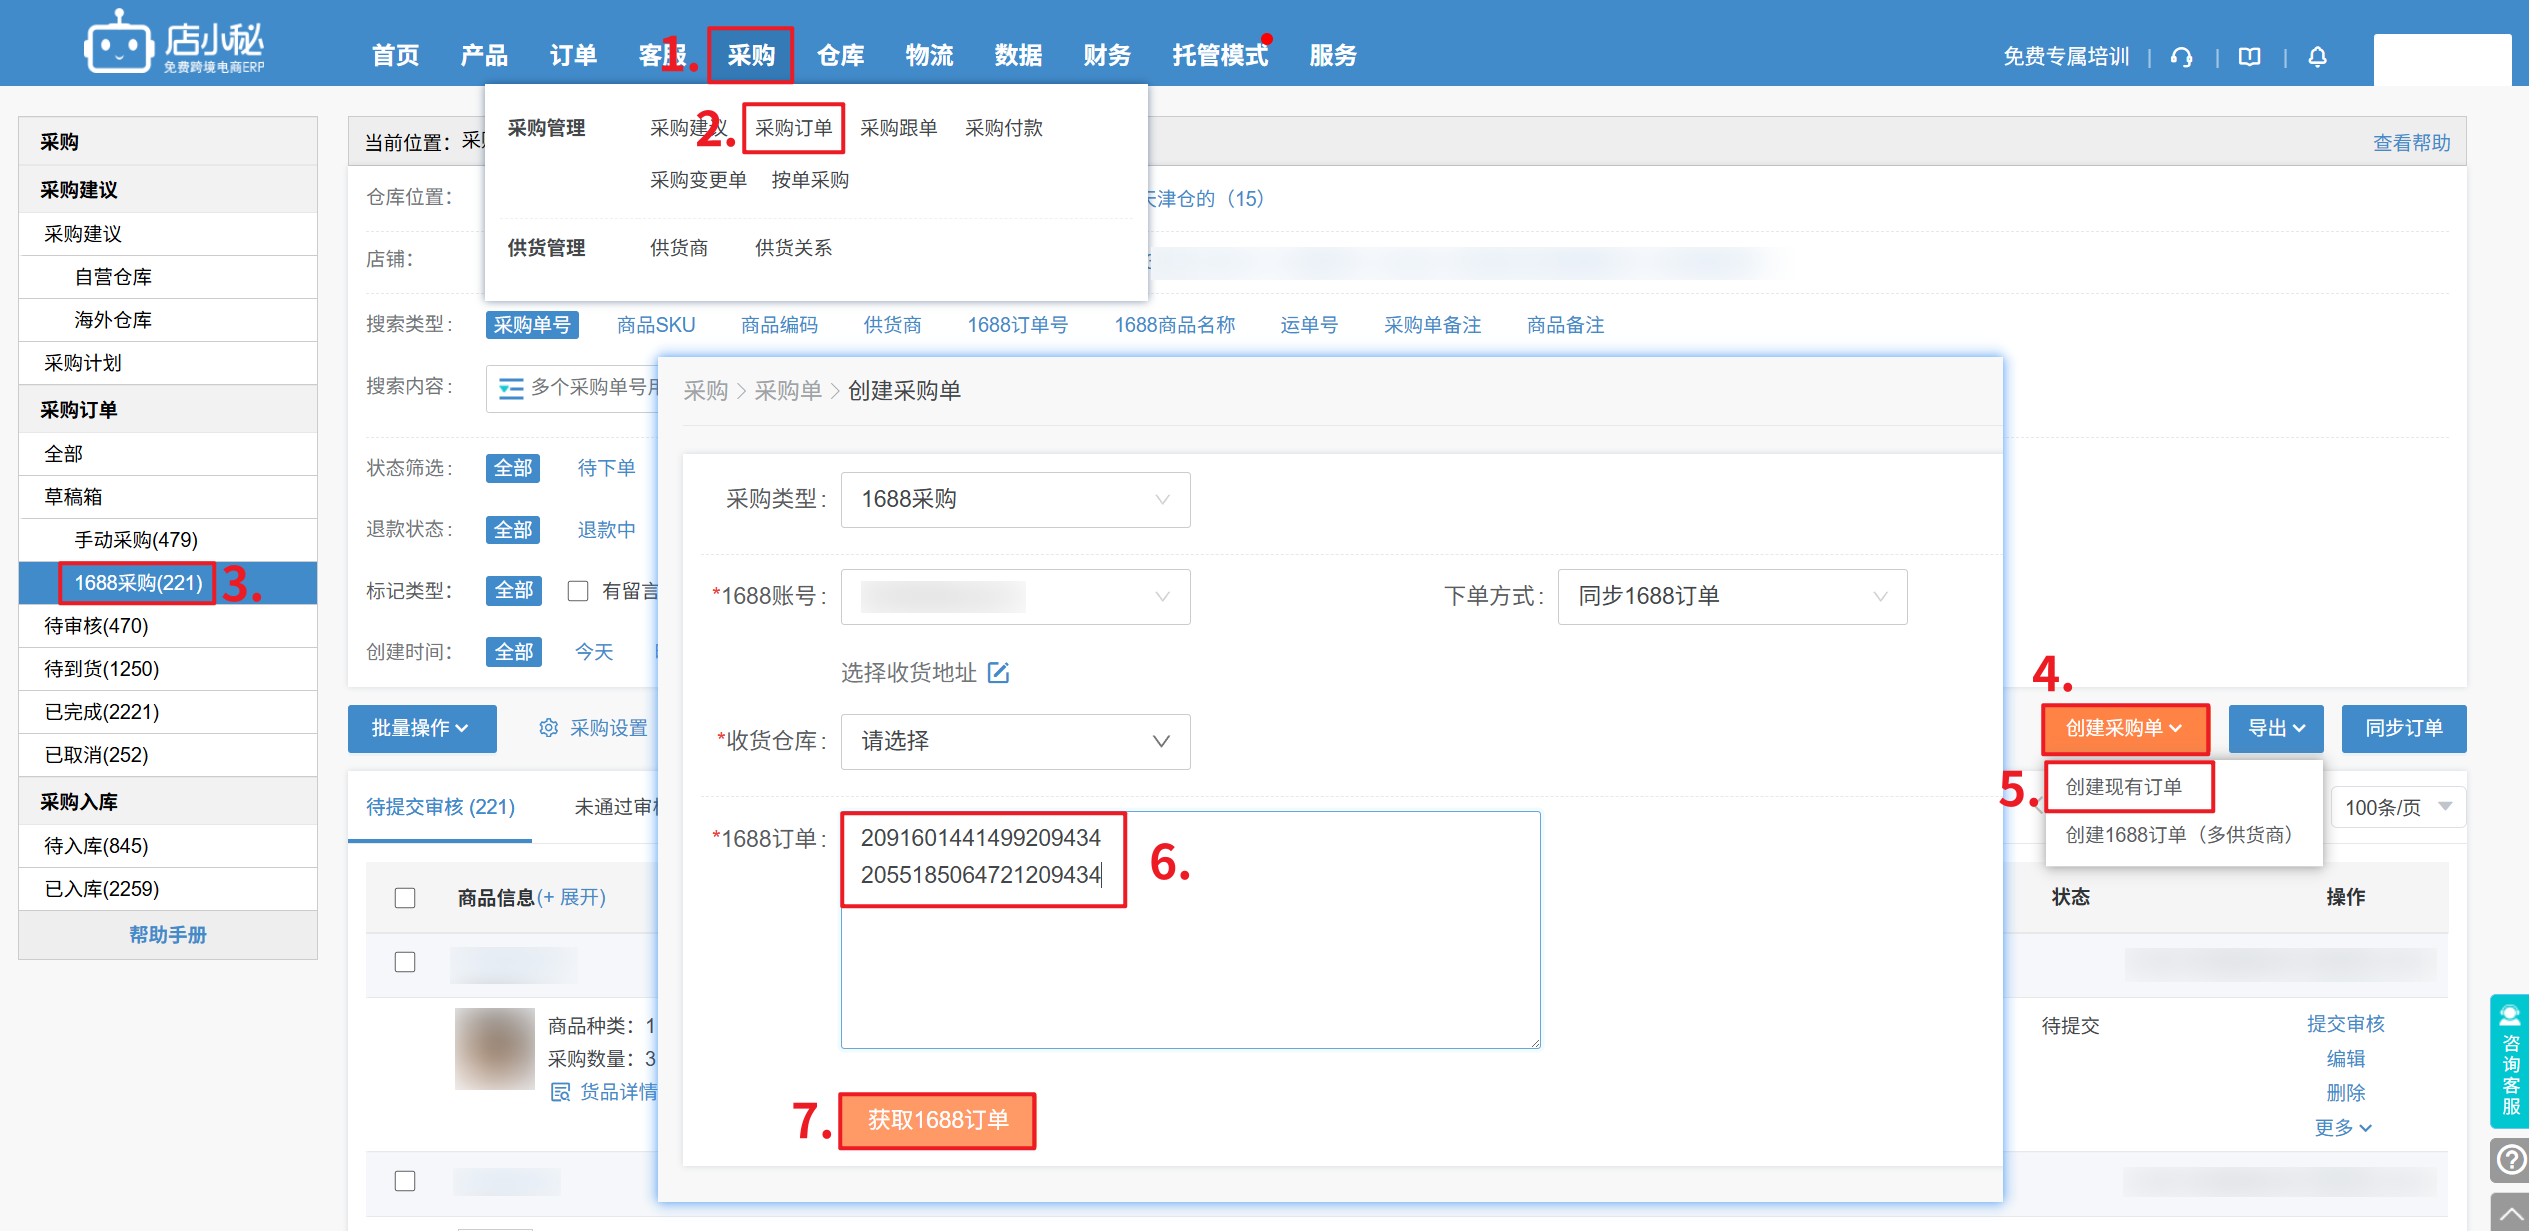Click the 获取1688订单 button
2529x1231 pixels.
[937, 1120]
